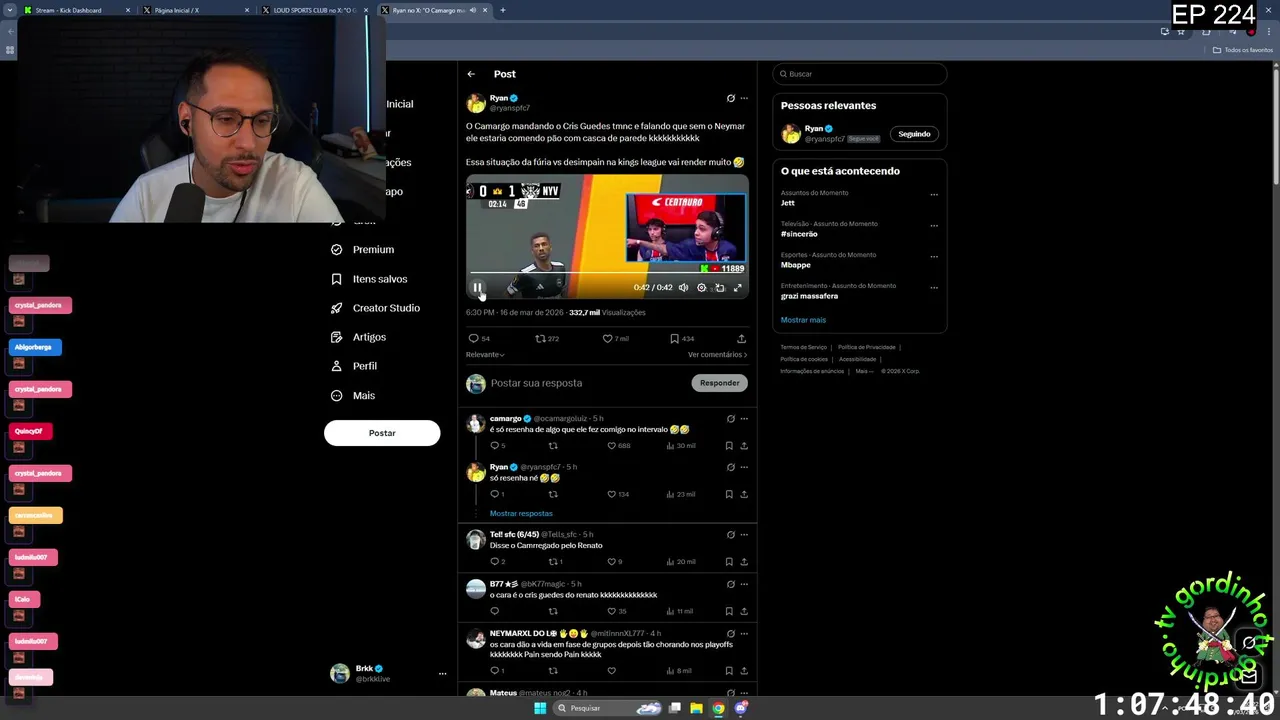The height and width of the screenshot is (720, 1280).
Task: Open more options for Jett trend
Action: click(934, 195)
